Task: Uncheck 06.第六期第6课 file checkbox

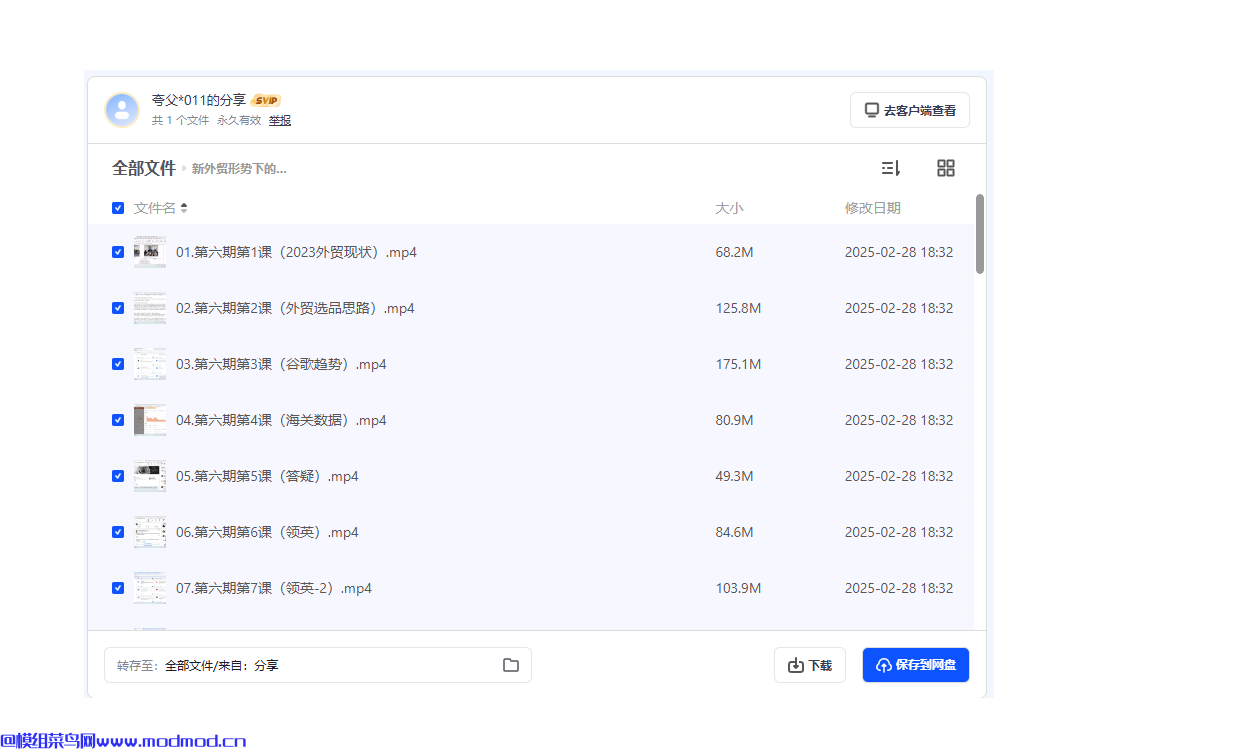Action: 118,532
